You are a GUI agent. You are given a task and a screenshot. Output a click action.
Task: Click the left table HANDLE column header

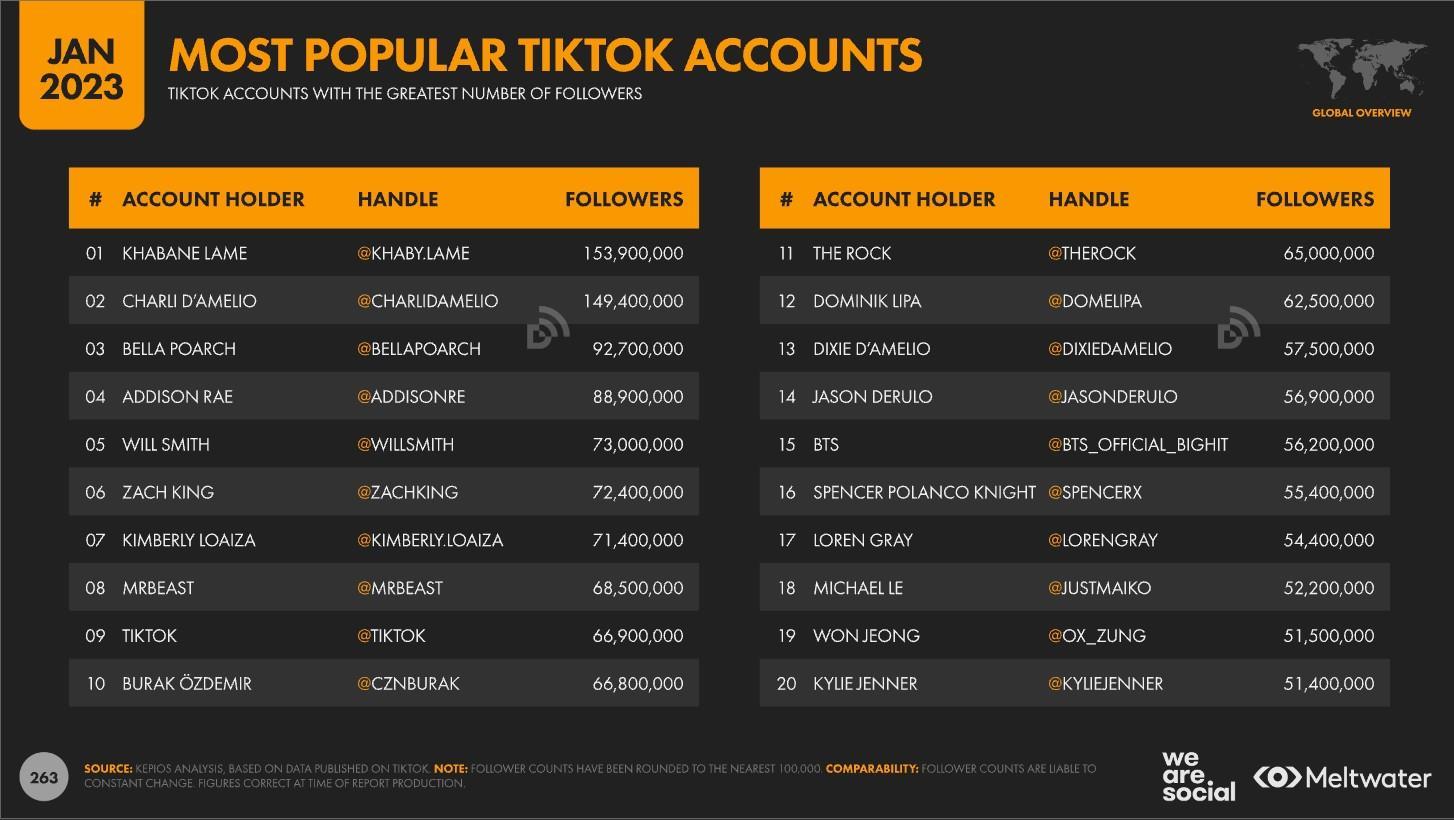click(398, 199)
